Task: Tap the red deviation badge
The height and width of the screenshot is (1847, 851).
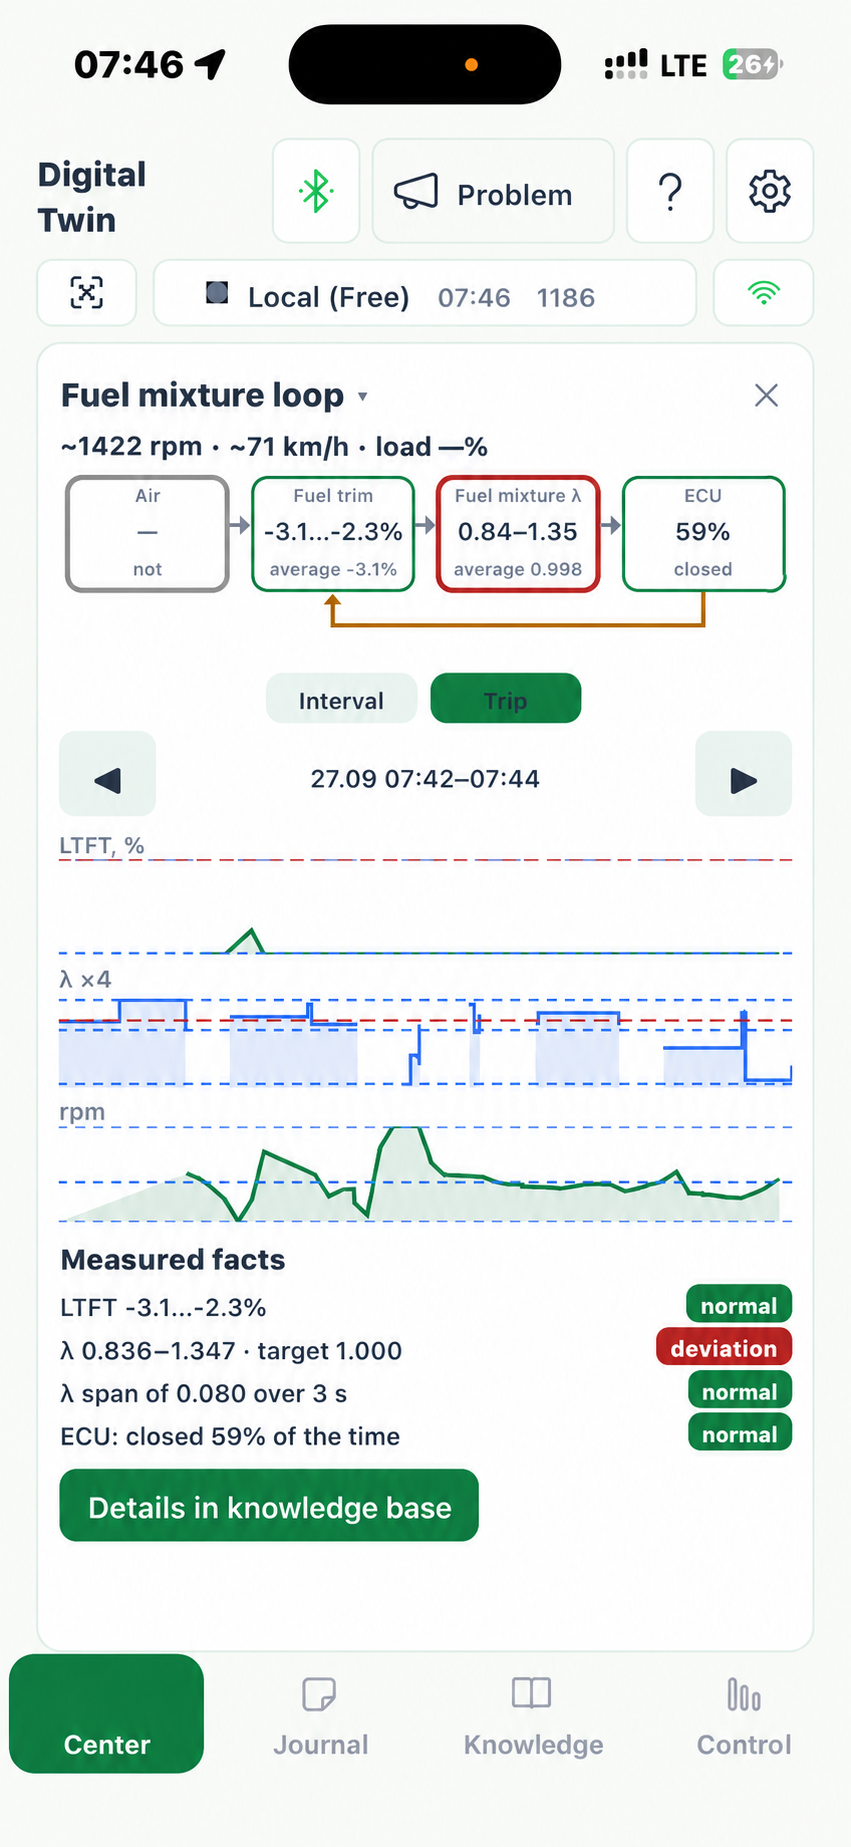Action: pyautogui.click(x=724, y=1347)
